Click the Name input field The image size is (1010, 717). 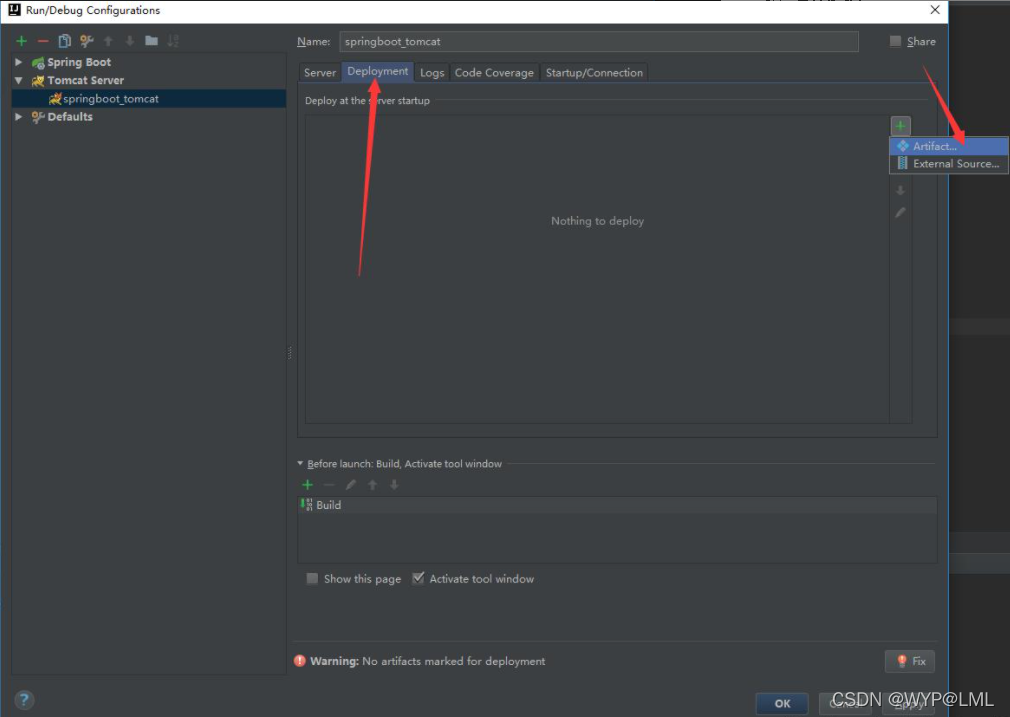(x=599, y=41)
